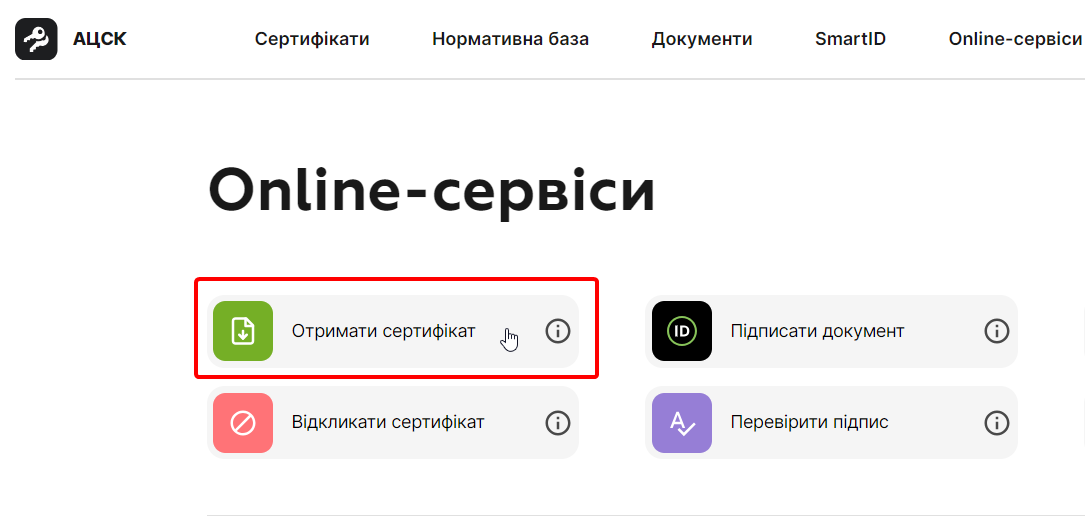Click the Online-сервіси page heading
This screenshot has width=1085, height=516.
[x=431, y=190]
